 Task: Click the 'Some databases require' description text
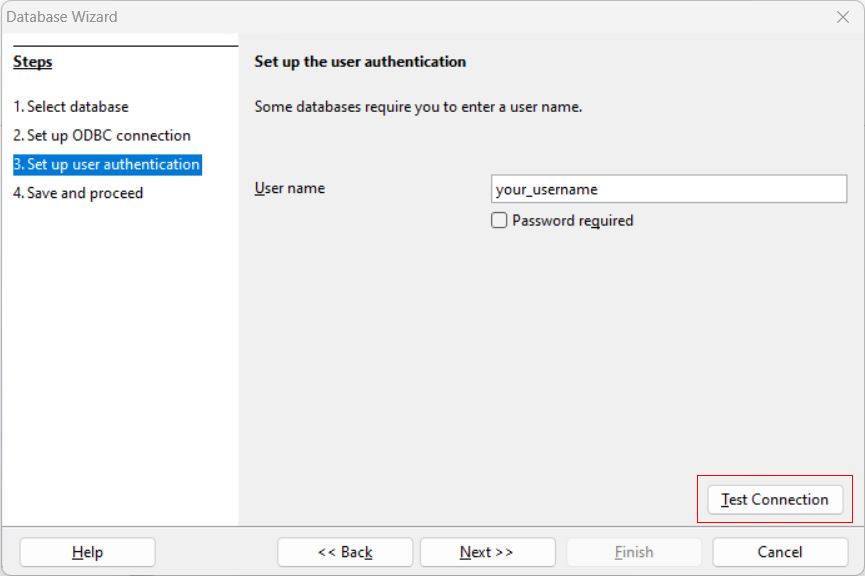418,107
